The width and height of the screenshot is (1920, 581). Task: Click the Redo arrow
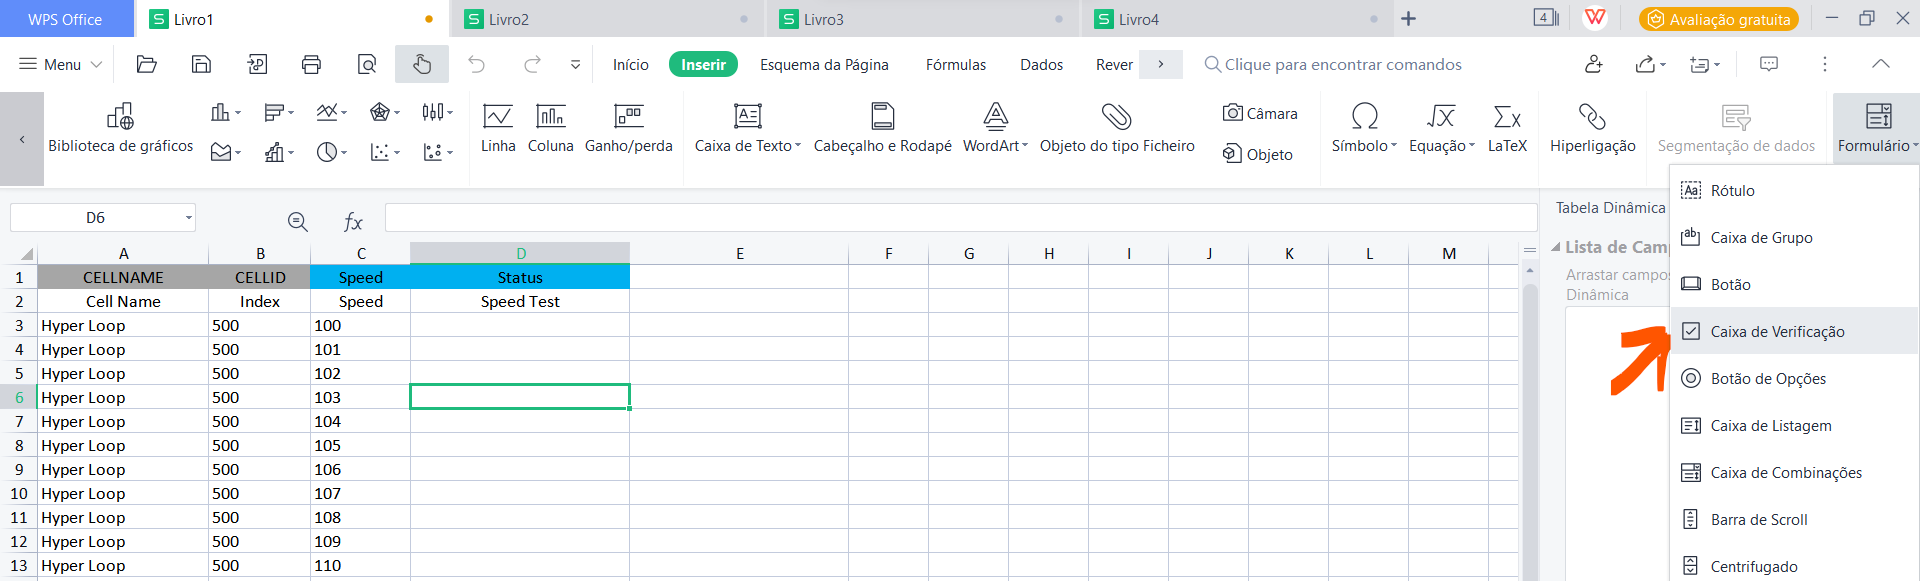point(532,65)
